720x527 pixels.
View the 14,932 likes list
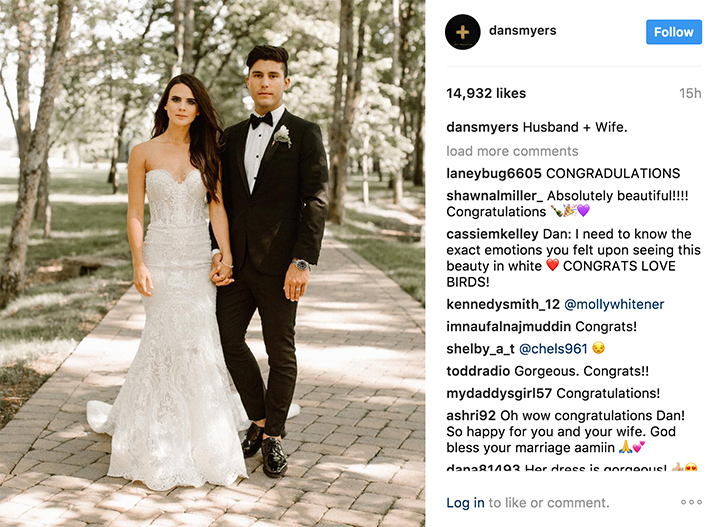pos(486,93)
